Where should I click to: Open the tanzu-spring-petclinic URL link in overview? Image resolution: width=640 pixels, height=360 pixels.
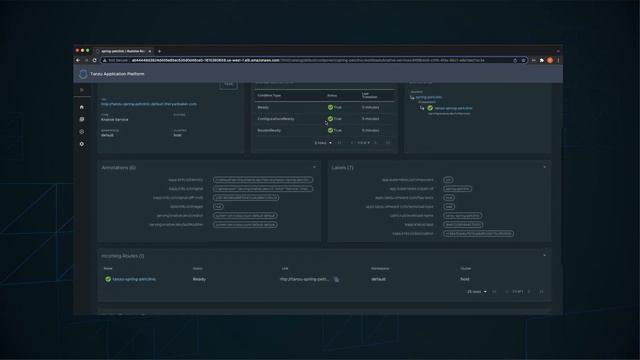[149, 104]
